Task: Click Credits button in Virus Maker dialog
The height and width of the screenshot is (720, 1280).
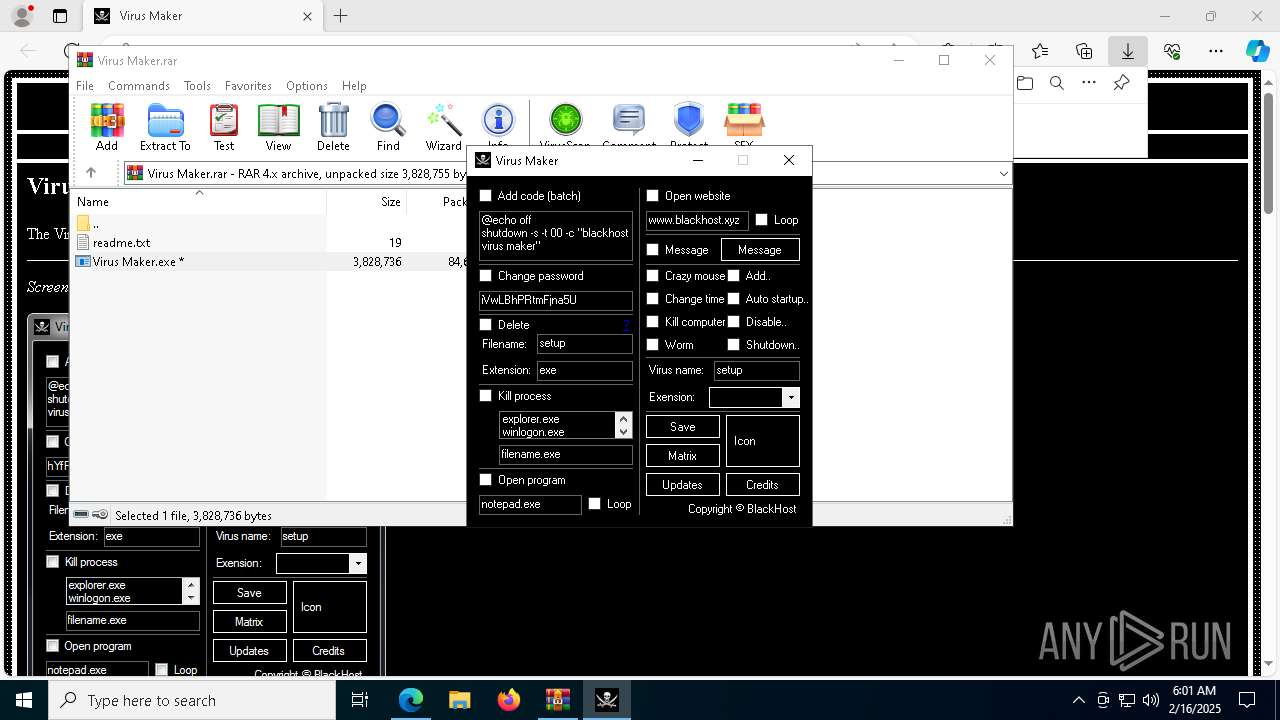Action: tap(763, 485)
